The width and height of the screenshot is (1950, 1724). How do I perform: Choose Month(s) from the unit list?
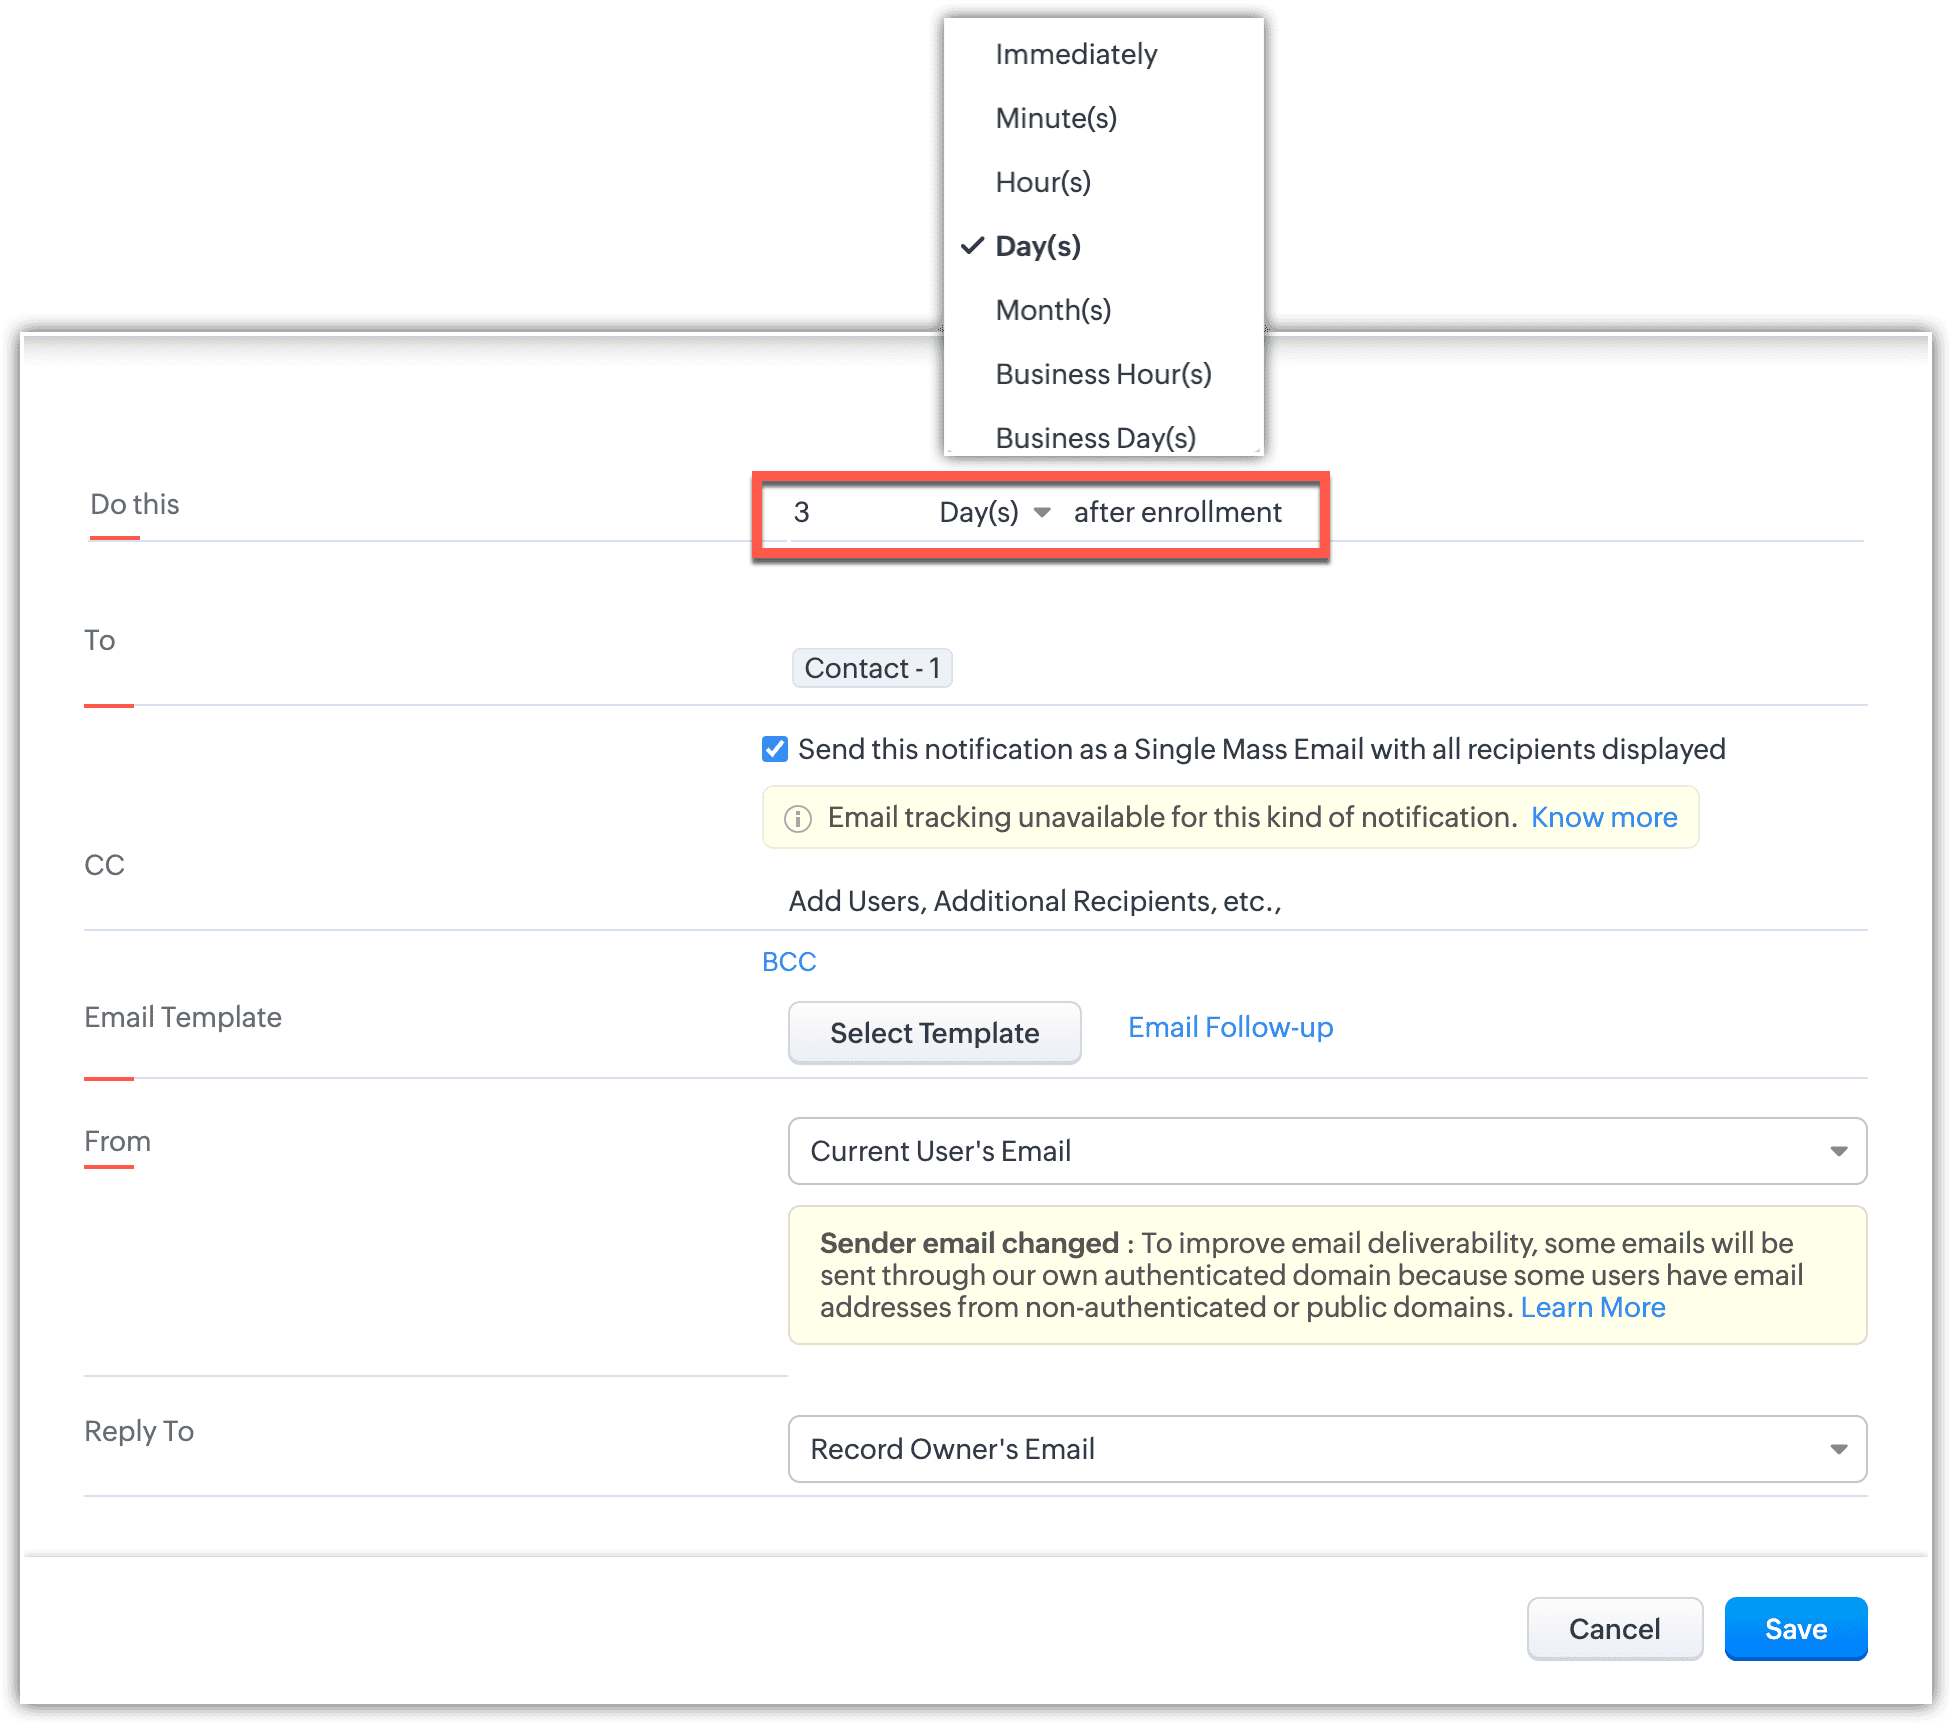click(x=1053, y=310)
